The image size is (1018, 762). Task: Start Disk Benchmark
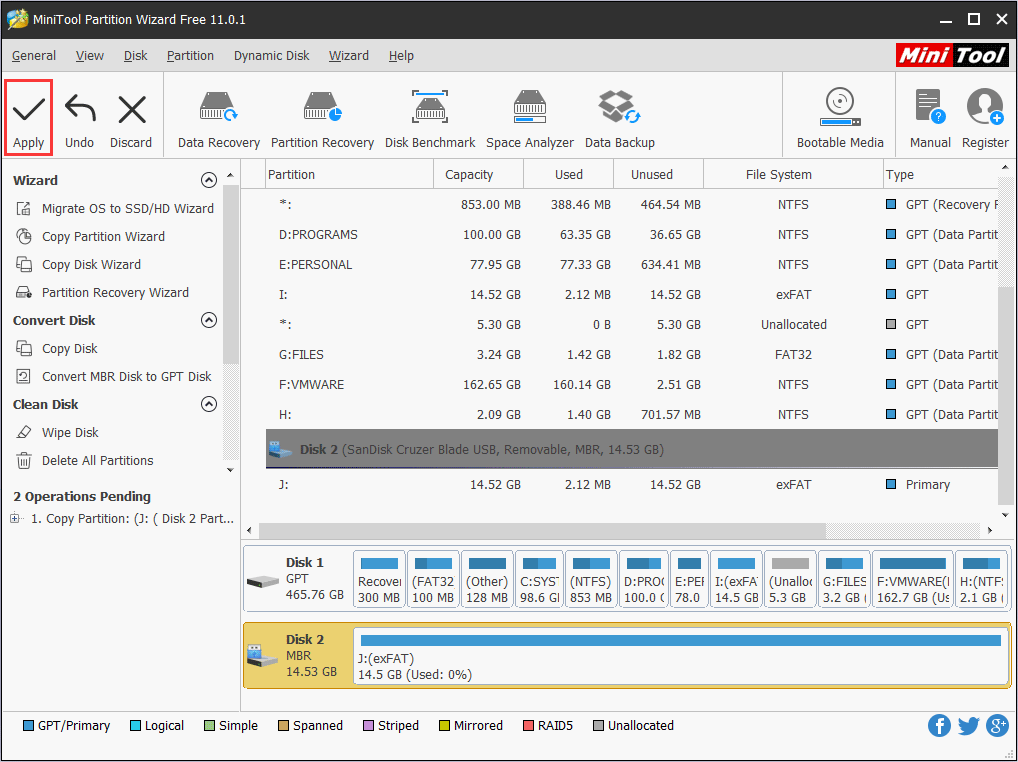point(430,121)
